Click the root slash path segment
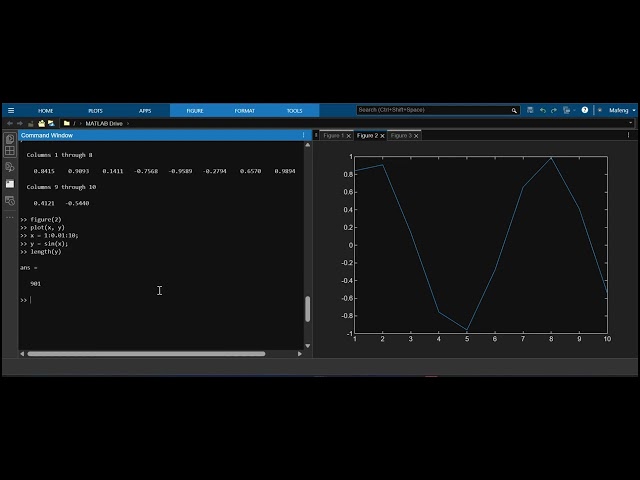The width and height of the screenshot is (640, 480). click(x=74, y=123)
